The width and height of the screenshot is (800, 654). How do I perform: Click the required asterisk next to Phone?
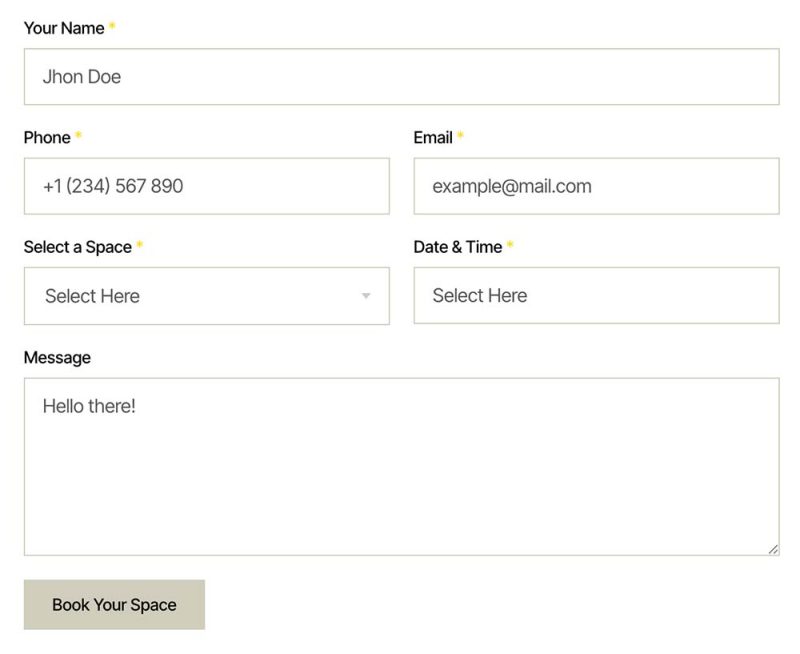(x=78, y=136)
